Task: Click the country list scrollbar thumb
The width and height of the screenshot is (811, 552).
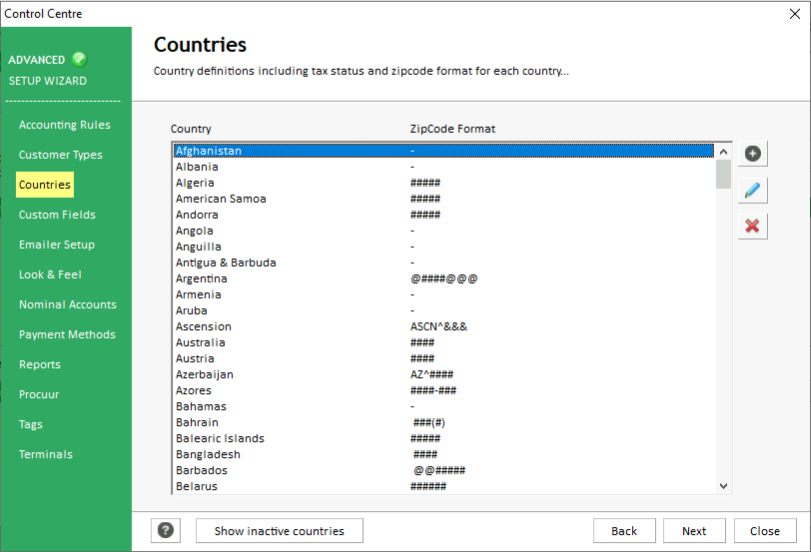Action: pyautogui.click(x=724, y=174)
